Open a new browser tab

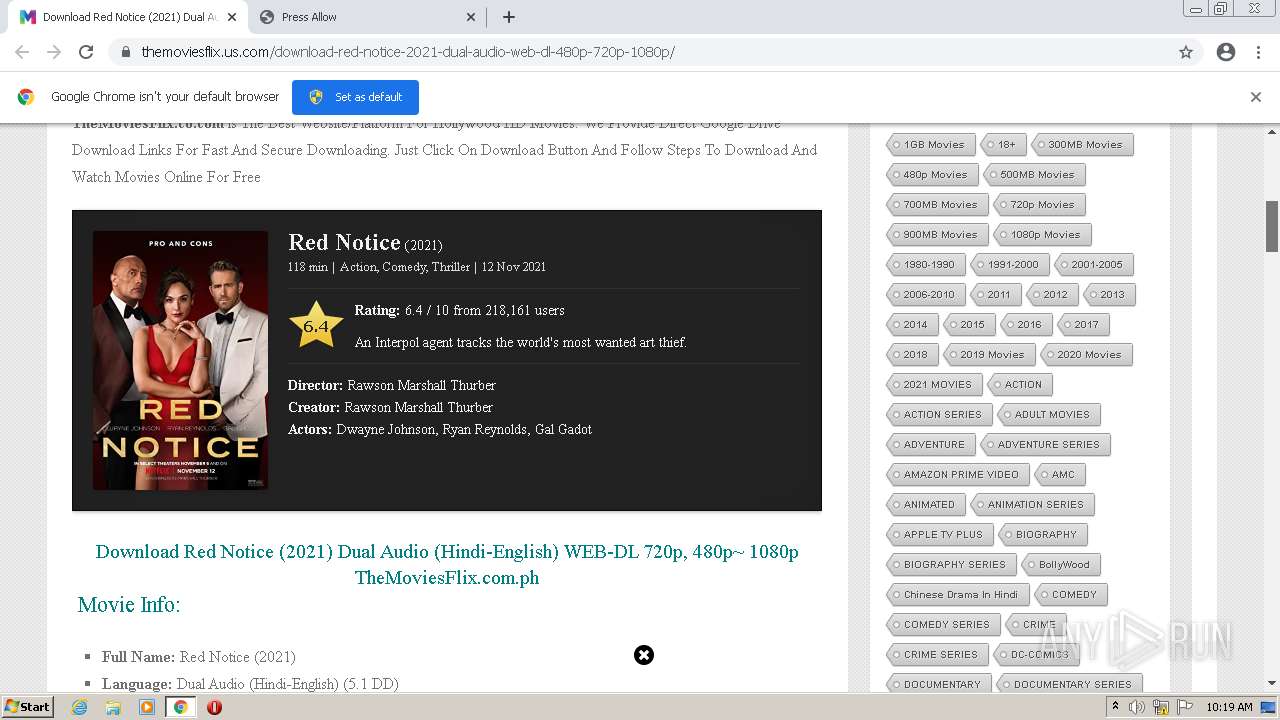509,17
